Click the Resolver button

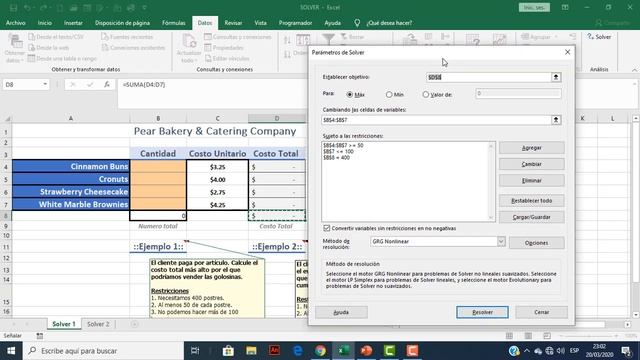tap(482, 312)
